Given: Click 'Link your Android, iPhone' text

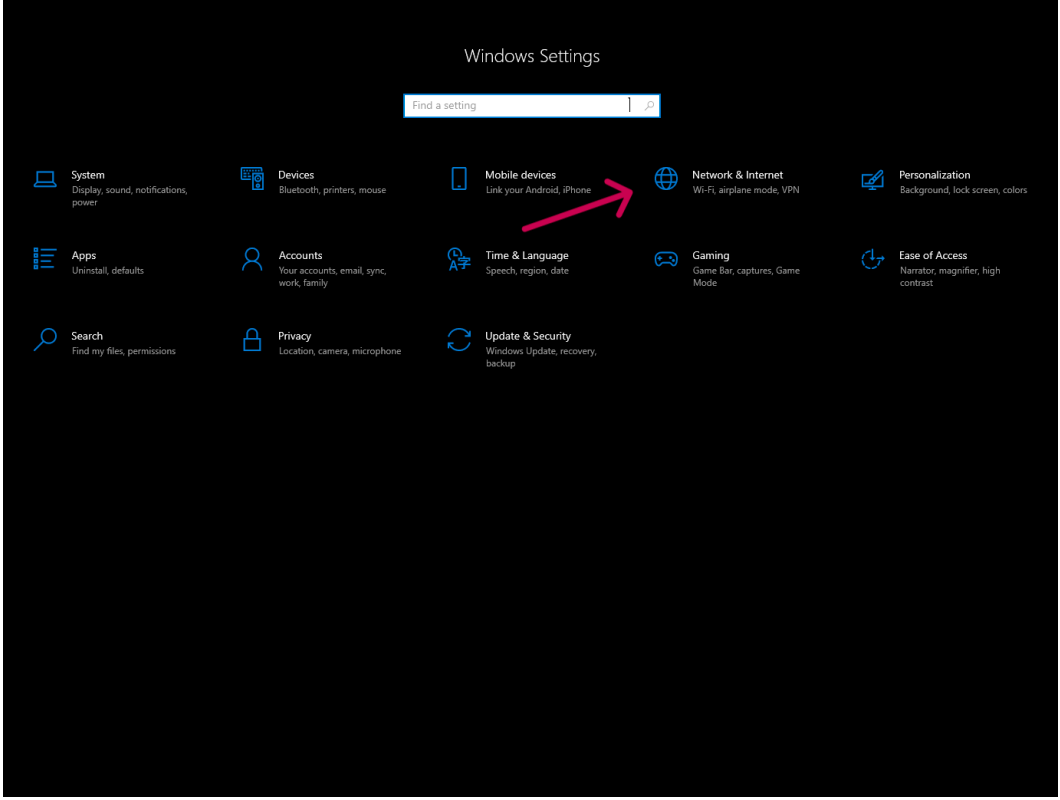Looking at the screenshot, I should (x=538, y=190).
